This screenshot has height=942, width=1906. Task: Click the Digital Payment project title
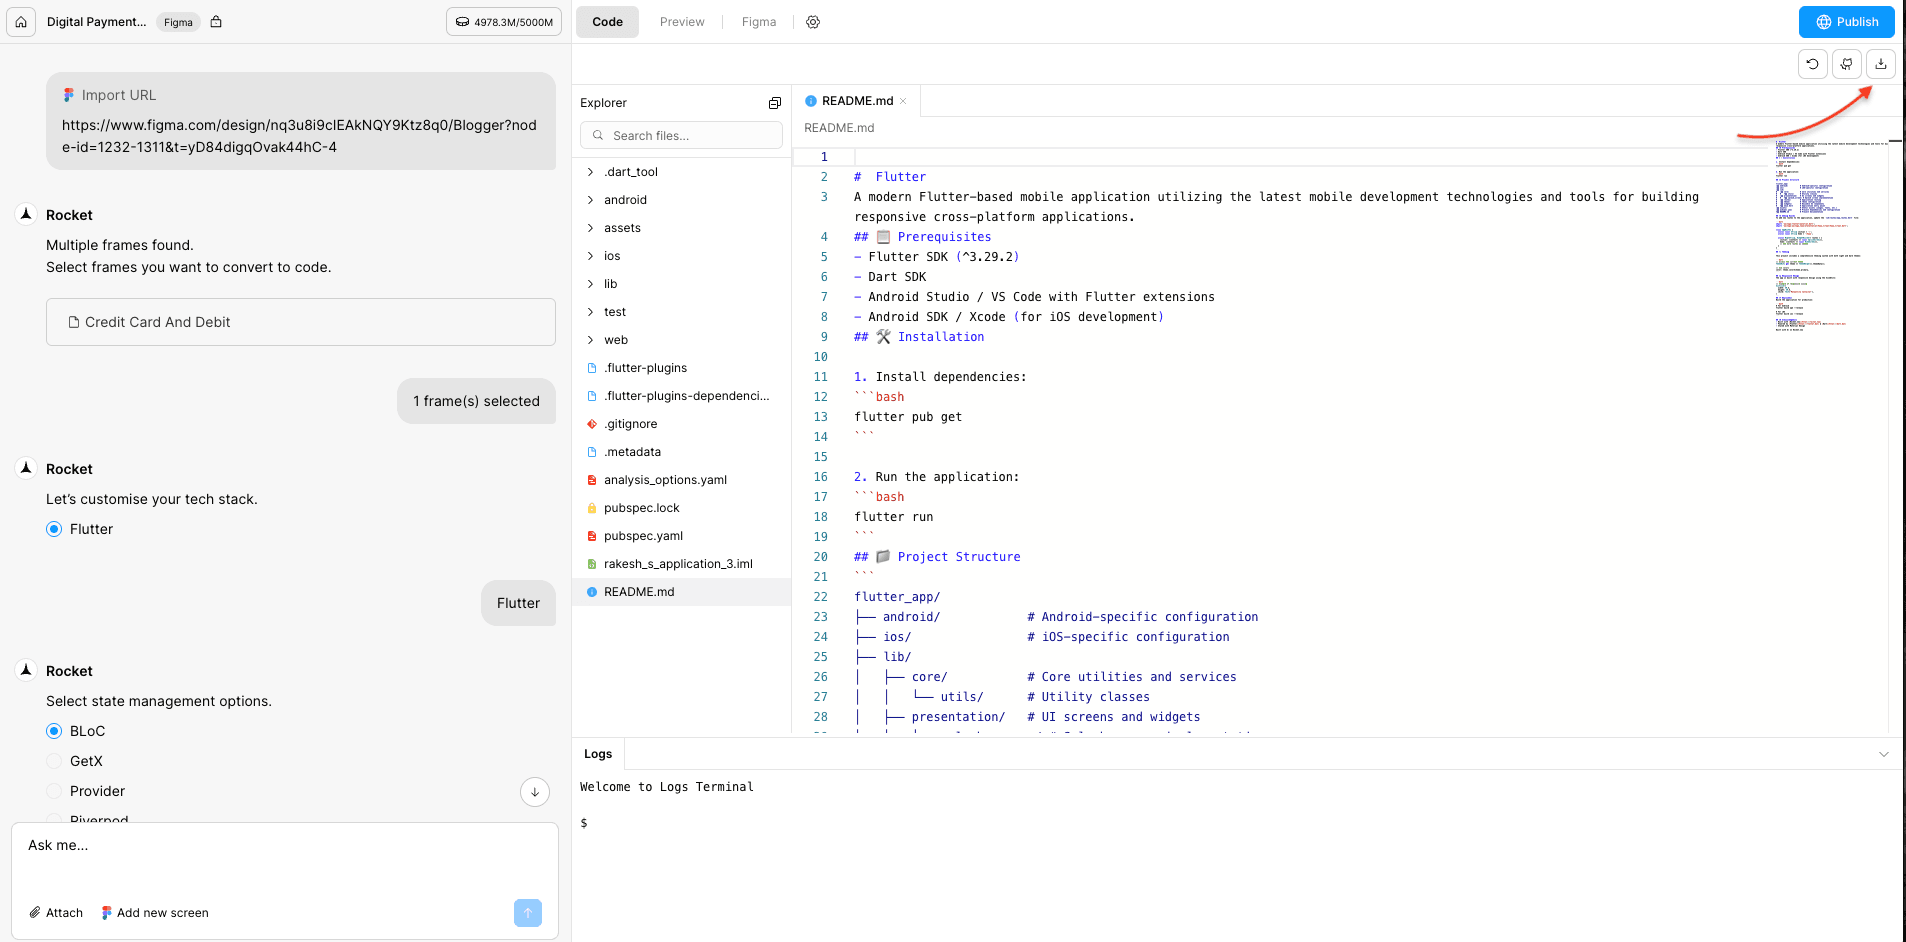[96, 22]
